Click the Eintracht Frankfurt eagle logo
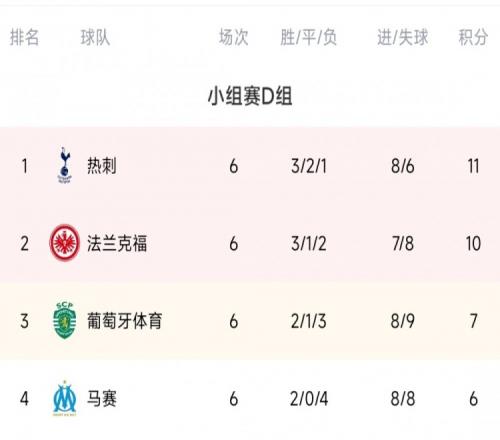 65,243
